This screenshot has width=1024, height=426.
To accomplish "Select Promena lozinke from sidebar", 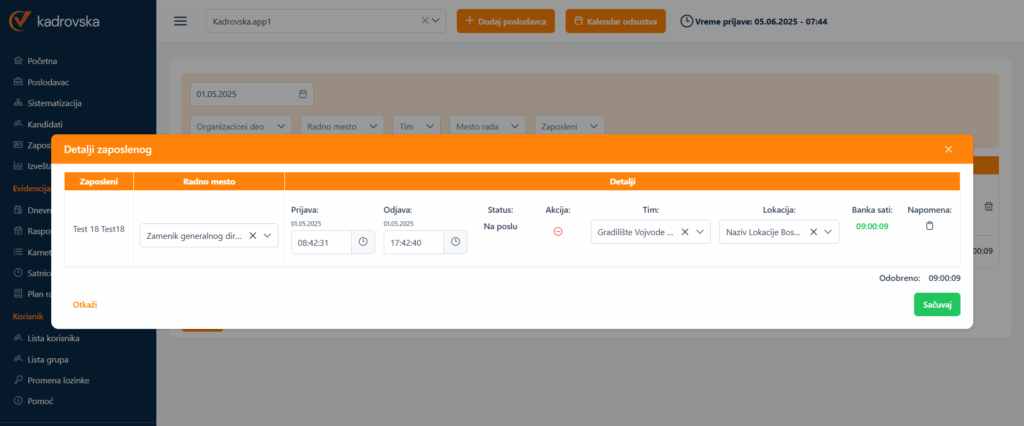I will (60, 380).
